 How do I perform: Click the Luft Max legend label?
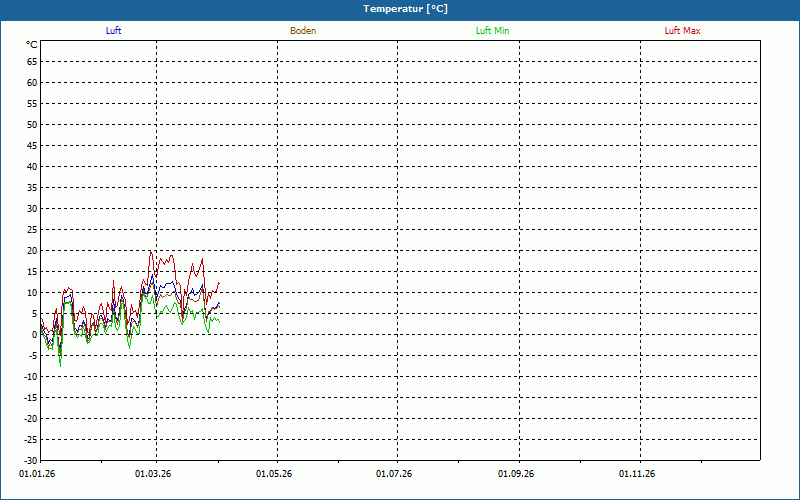pyautogui.click(x=682, y=31)
